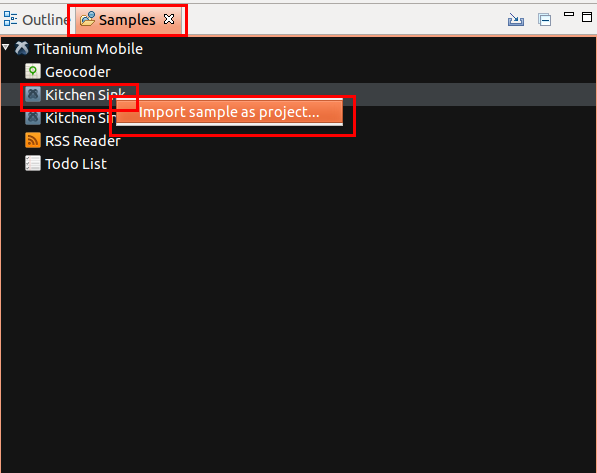
Task: Click the orange RSS Reader feed icon
Action: 33,140
